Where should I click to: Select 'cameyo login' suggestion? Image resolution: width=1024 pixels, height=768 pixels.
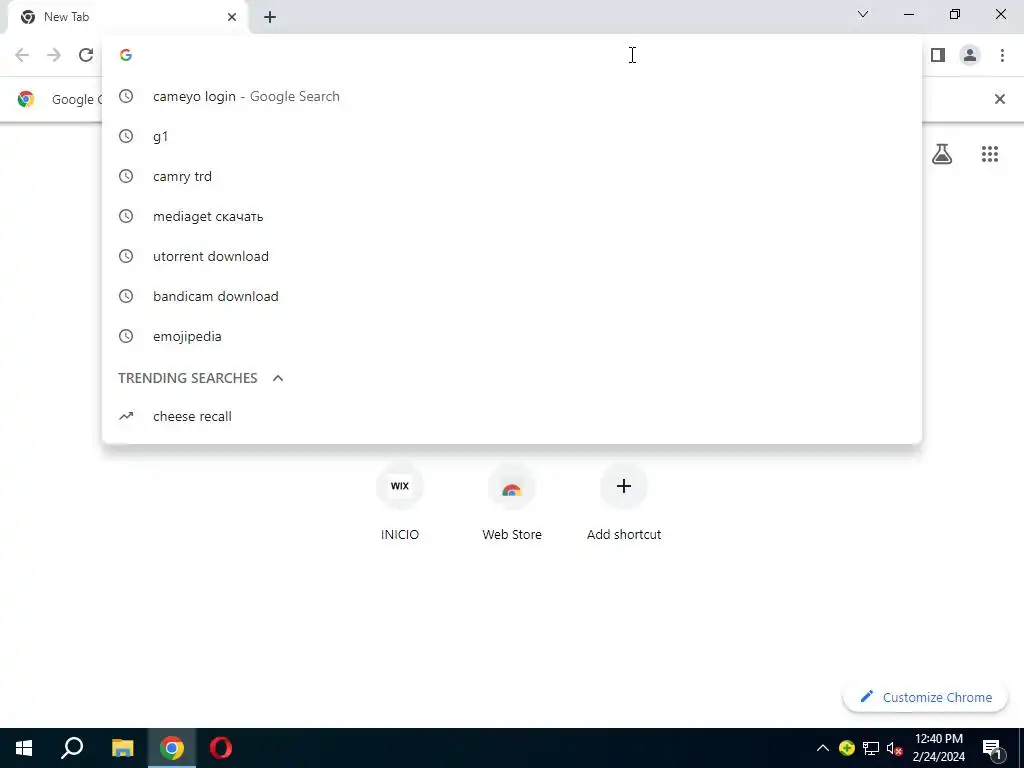pyautogui.click(x=512, y=96)
